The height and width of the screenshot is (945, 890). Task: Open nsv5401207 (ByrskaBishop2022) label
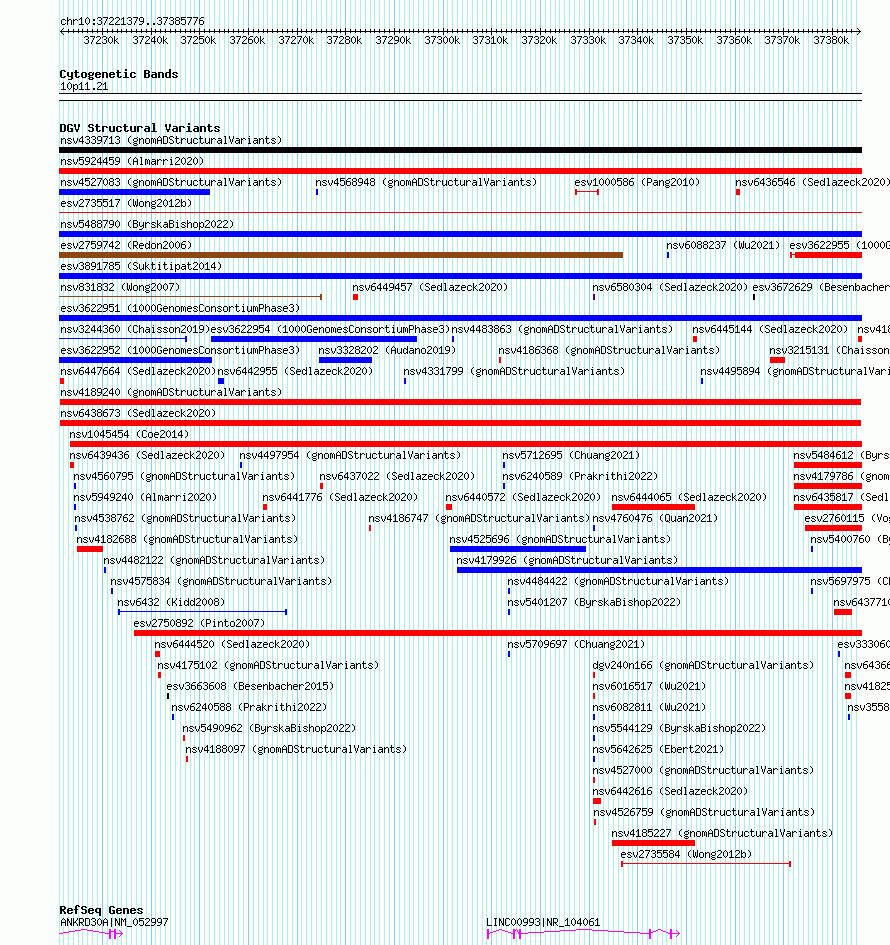click(x=594, y=603)
